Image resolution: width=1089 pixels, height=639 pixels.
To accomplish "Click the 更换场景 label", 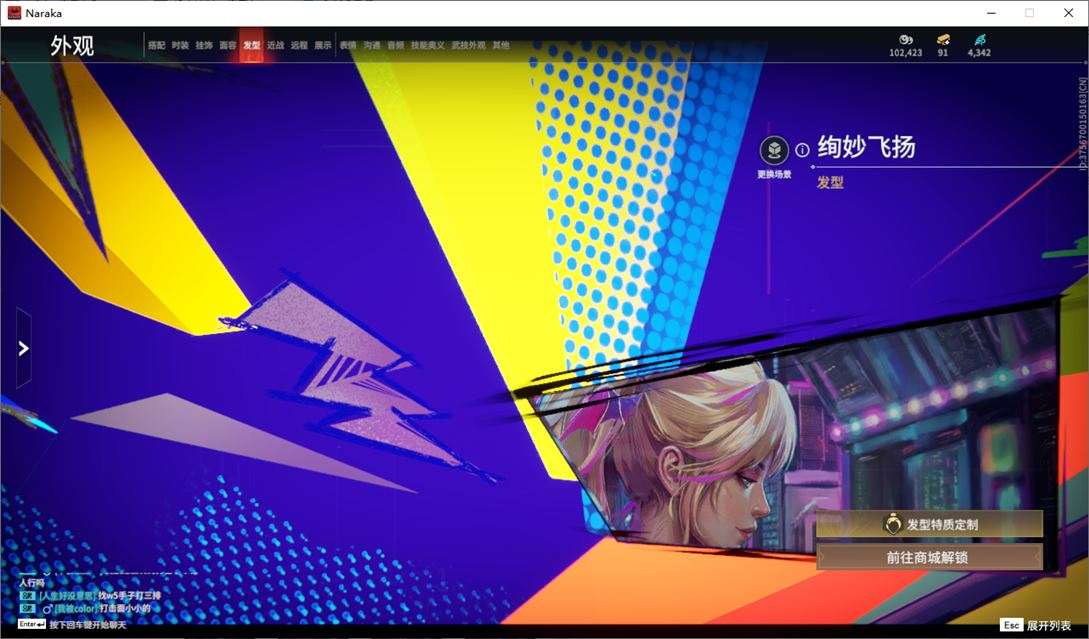I will (774, 174).
